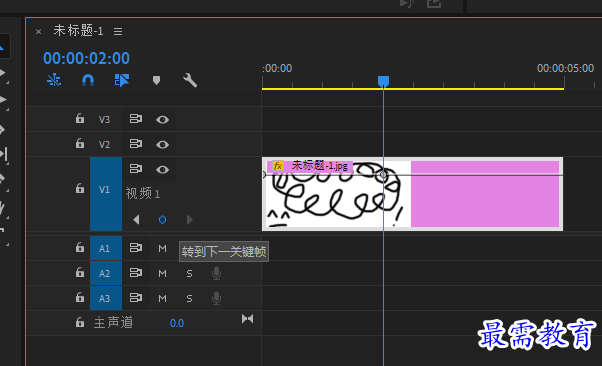Toggle A3 track targeting
The width and height of the screenshot is (602, 366).
click(x=106, y=298)
